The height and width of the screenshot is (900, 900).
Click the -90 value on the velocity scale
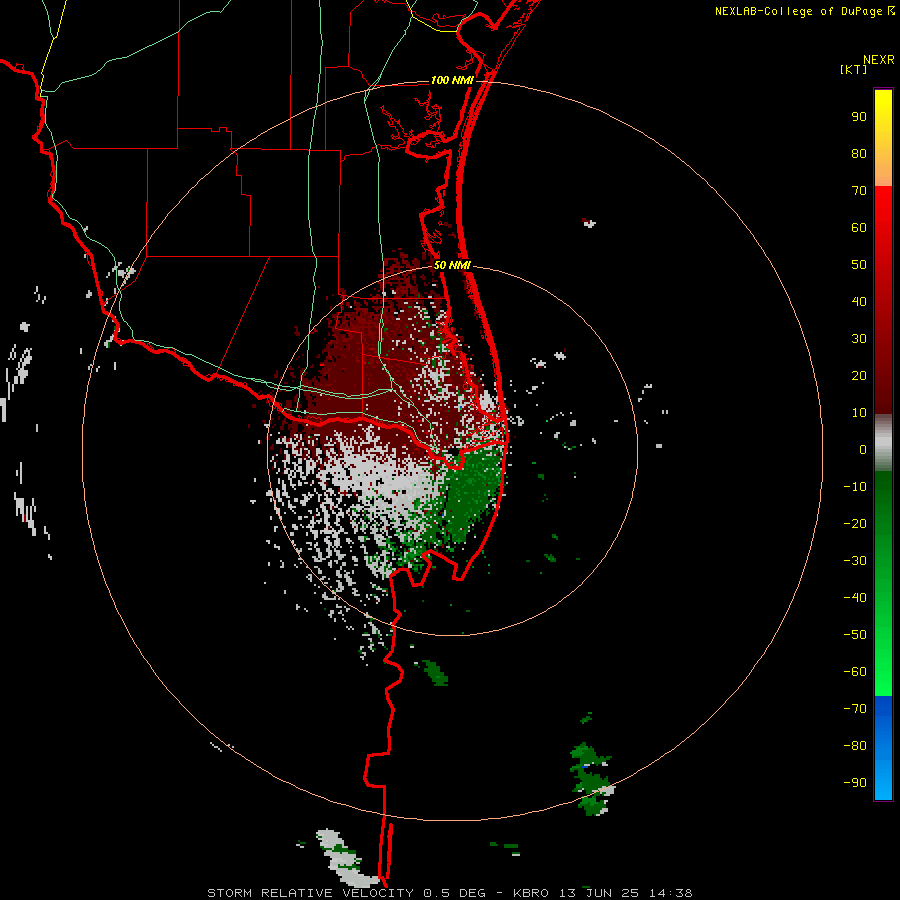click(x=855, y=783)
